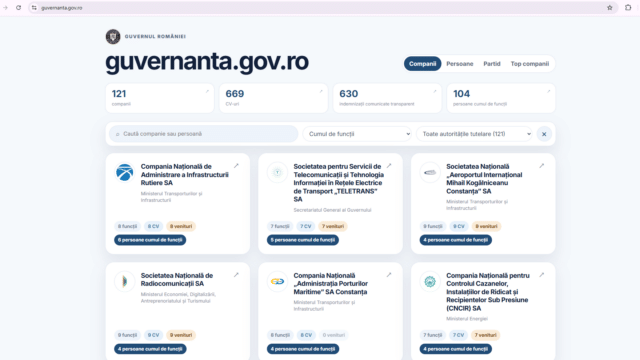This screenshot has height=360, width=640.
Task: Click 9 CV tag on Radiocomunicații card
Action: click(153, 335)
